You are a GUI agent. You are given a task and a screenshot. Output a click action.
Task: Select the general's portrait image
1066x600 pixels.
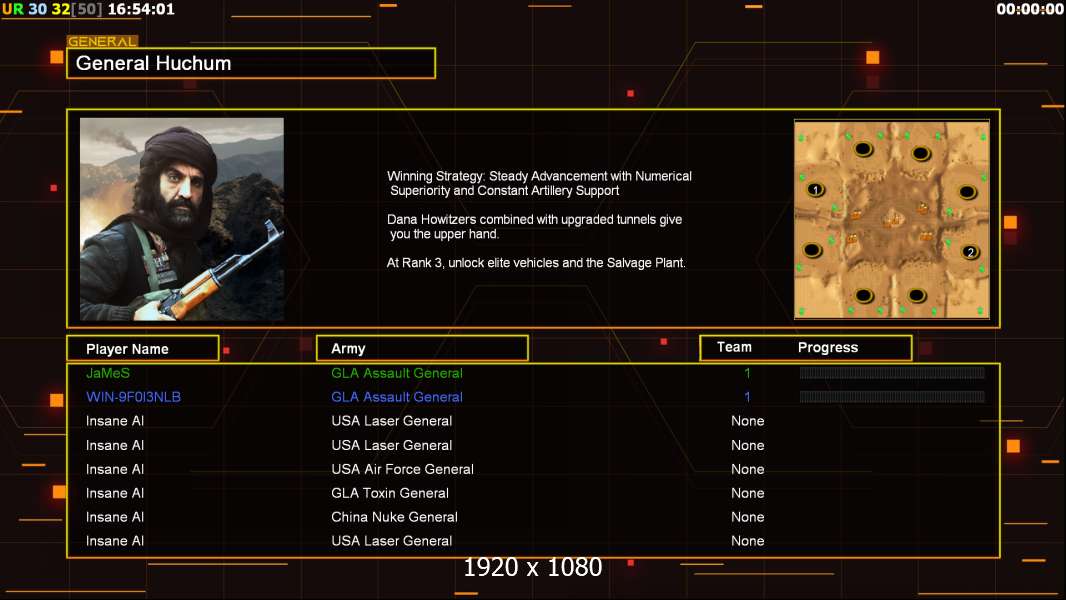click(182, 219)
